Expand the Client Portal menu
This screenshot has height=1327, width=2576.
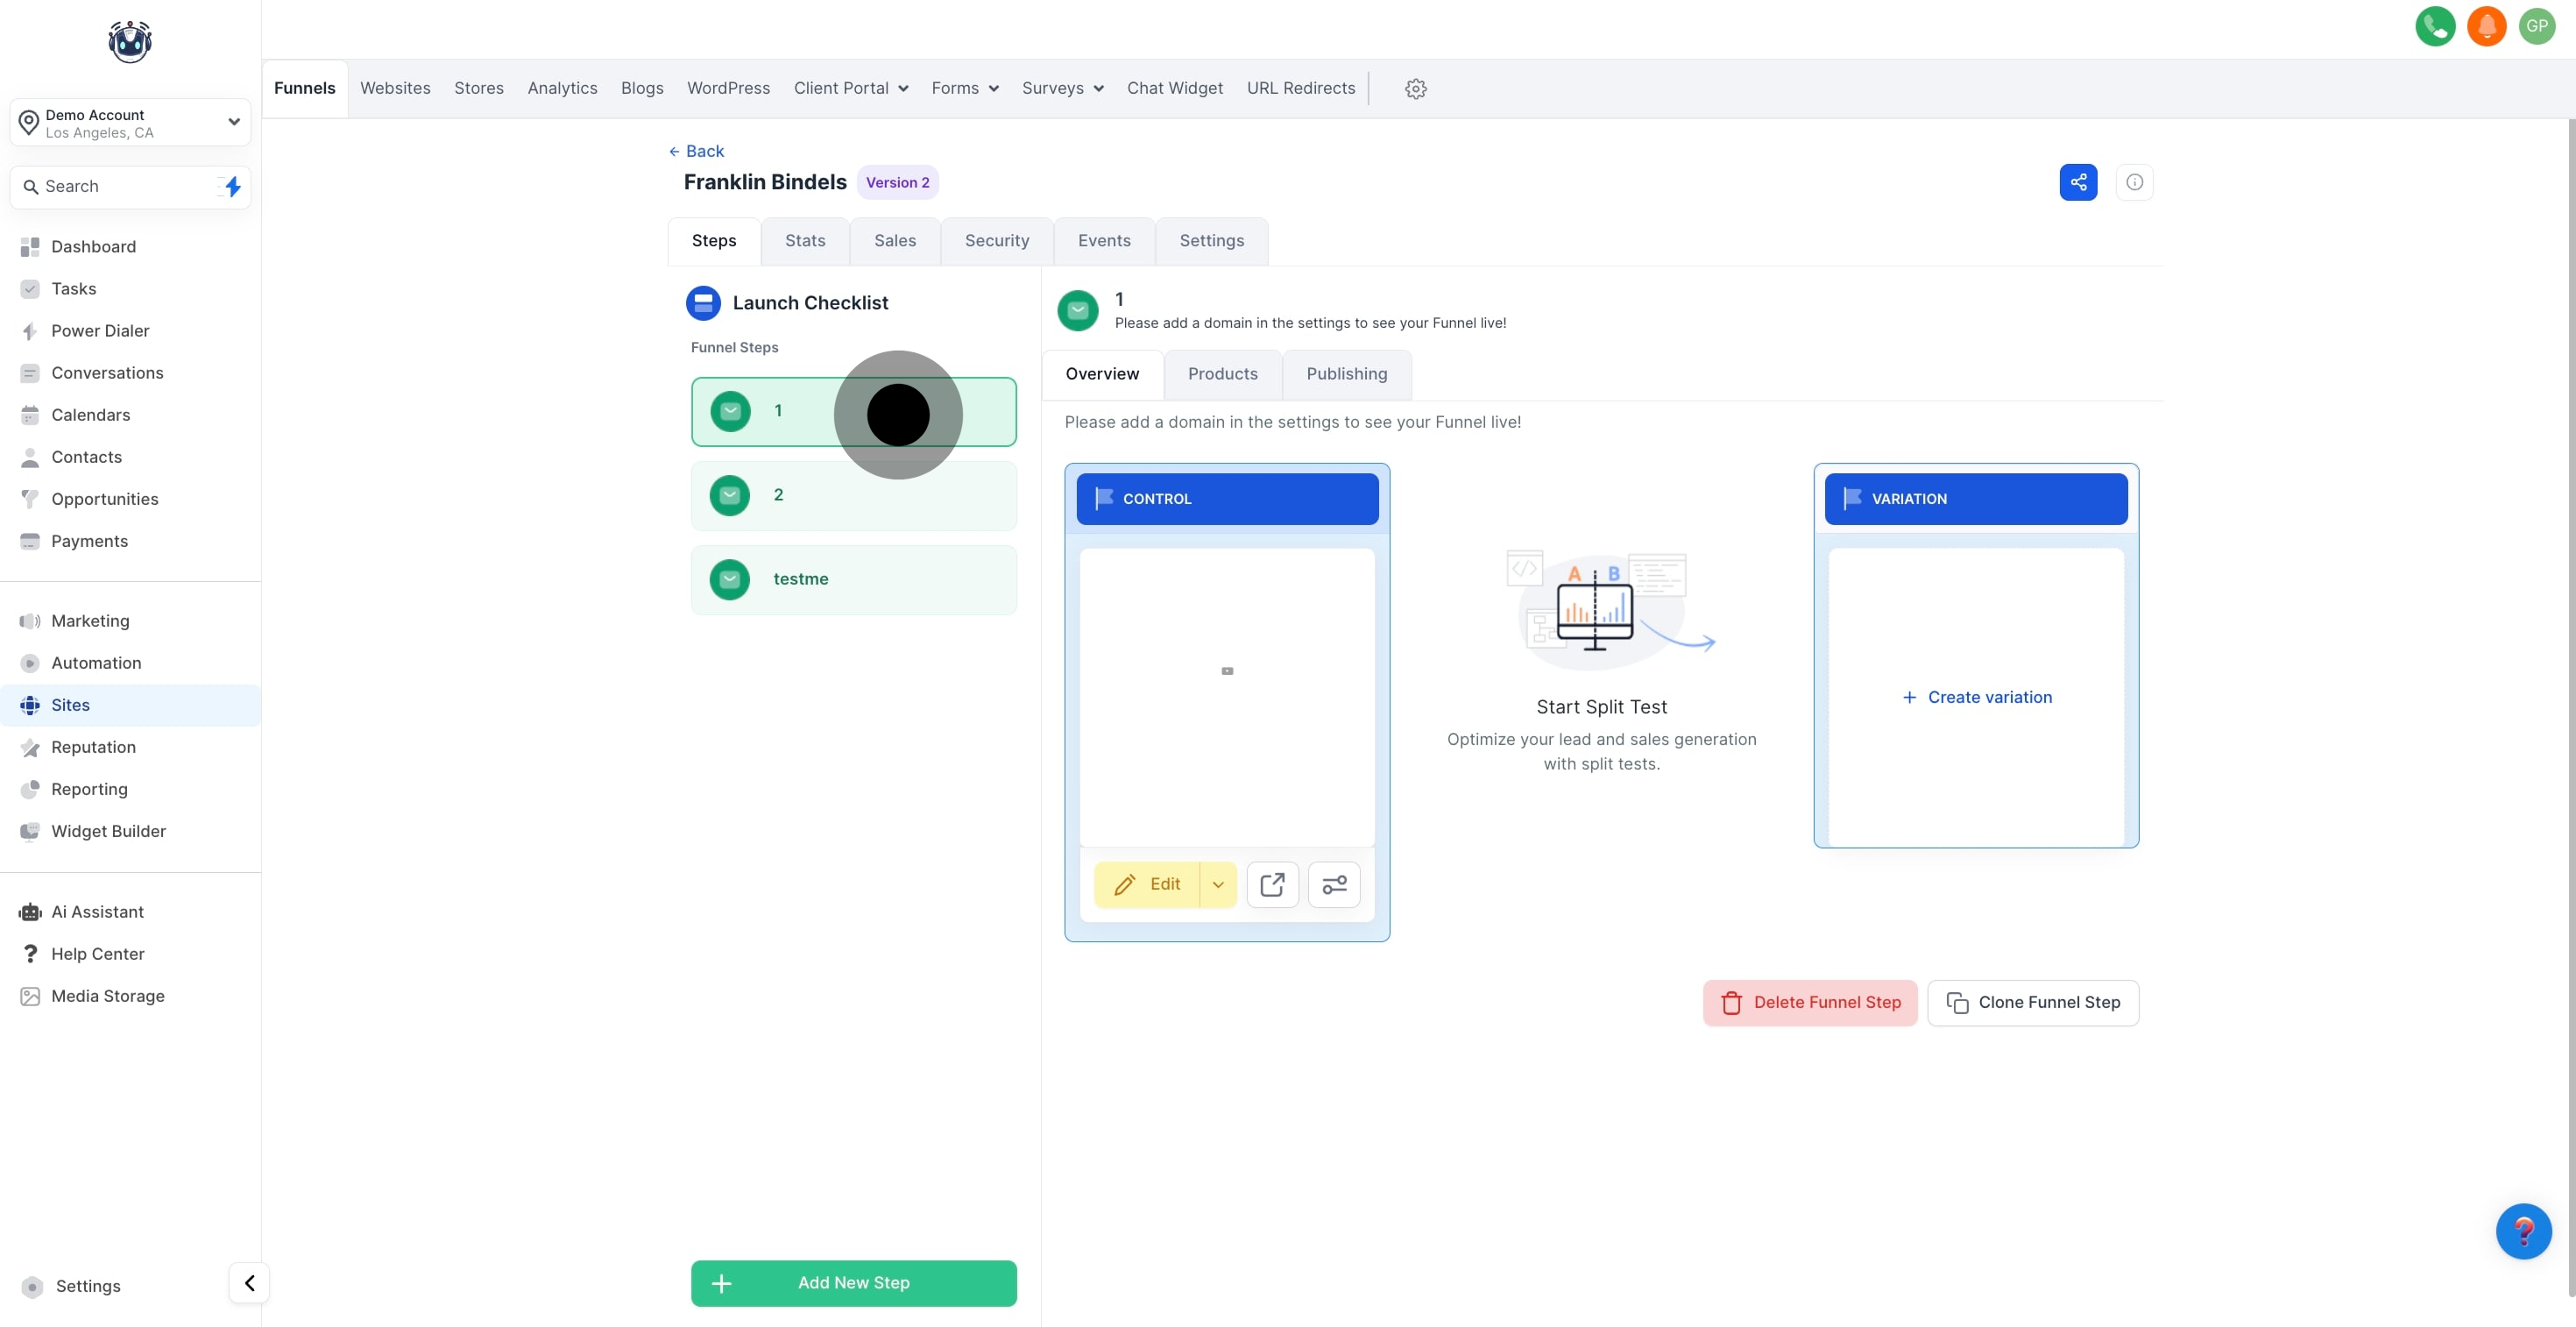tap(850, 88)
